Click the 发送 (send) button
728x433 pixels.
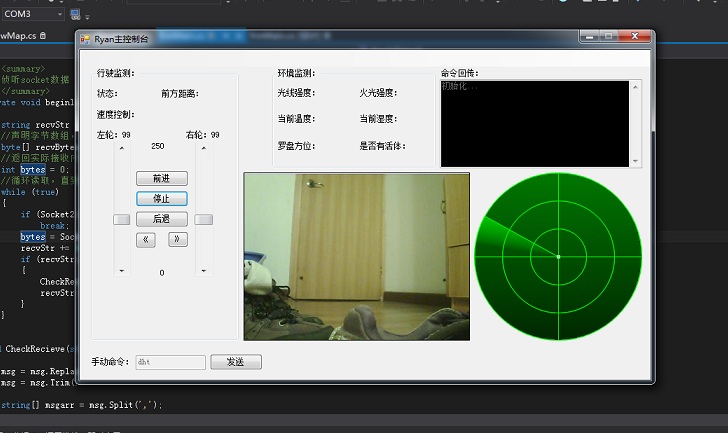[x=236, y=362]
